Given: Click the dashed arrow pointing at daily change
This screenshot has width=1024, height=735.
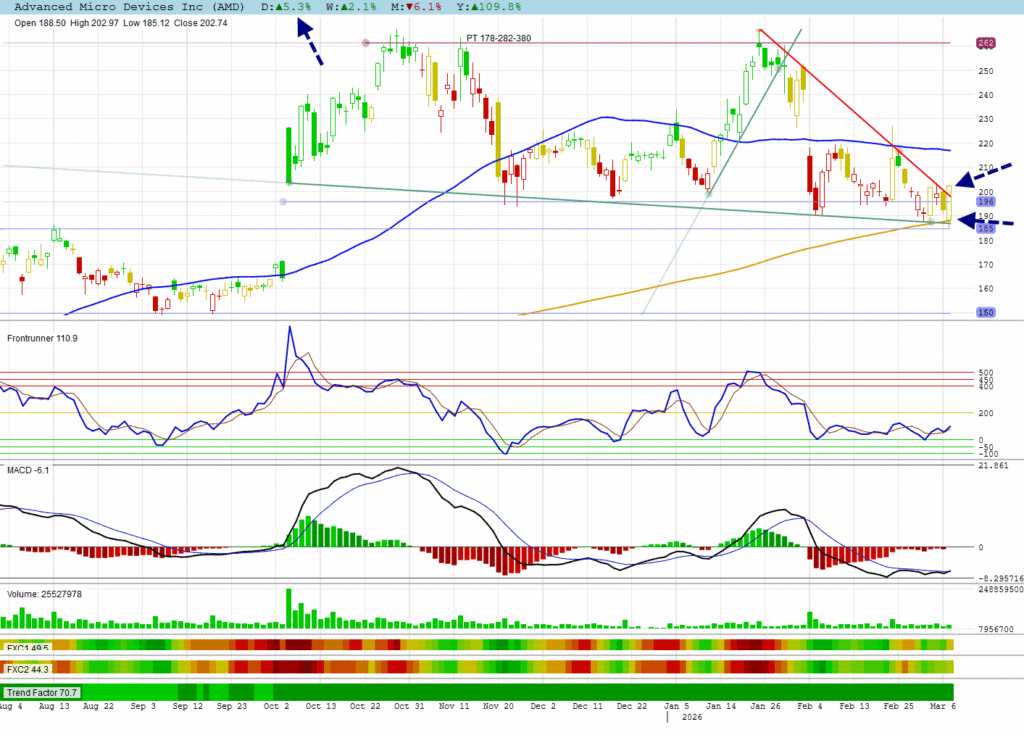Looking at the screenshot, I should coord(311,43).
